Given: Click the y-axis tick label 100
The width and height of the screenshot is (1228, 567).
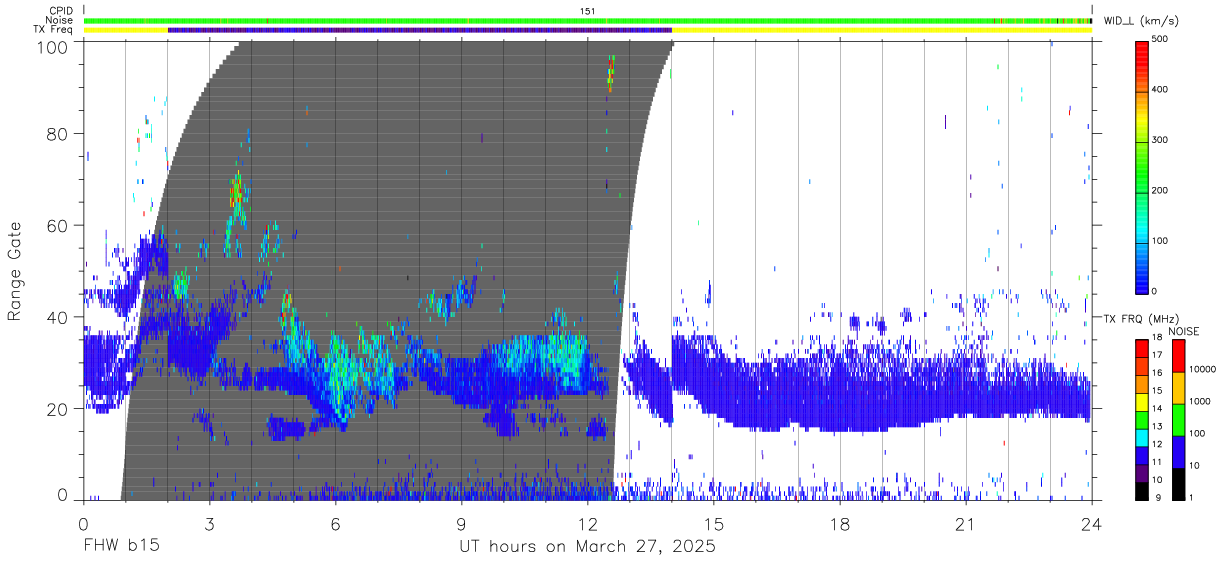Looking at the screenshot, I should 52,46.
